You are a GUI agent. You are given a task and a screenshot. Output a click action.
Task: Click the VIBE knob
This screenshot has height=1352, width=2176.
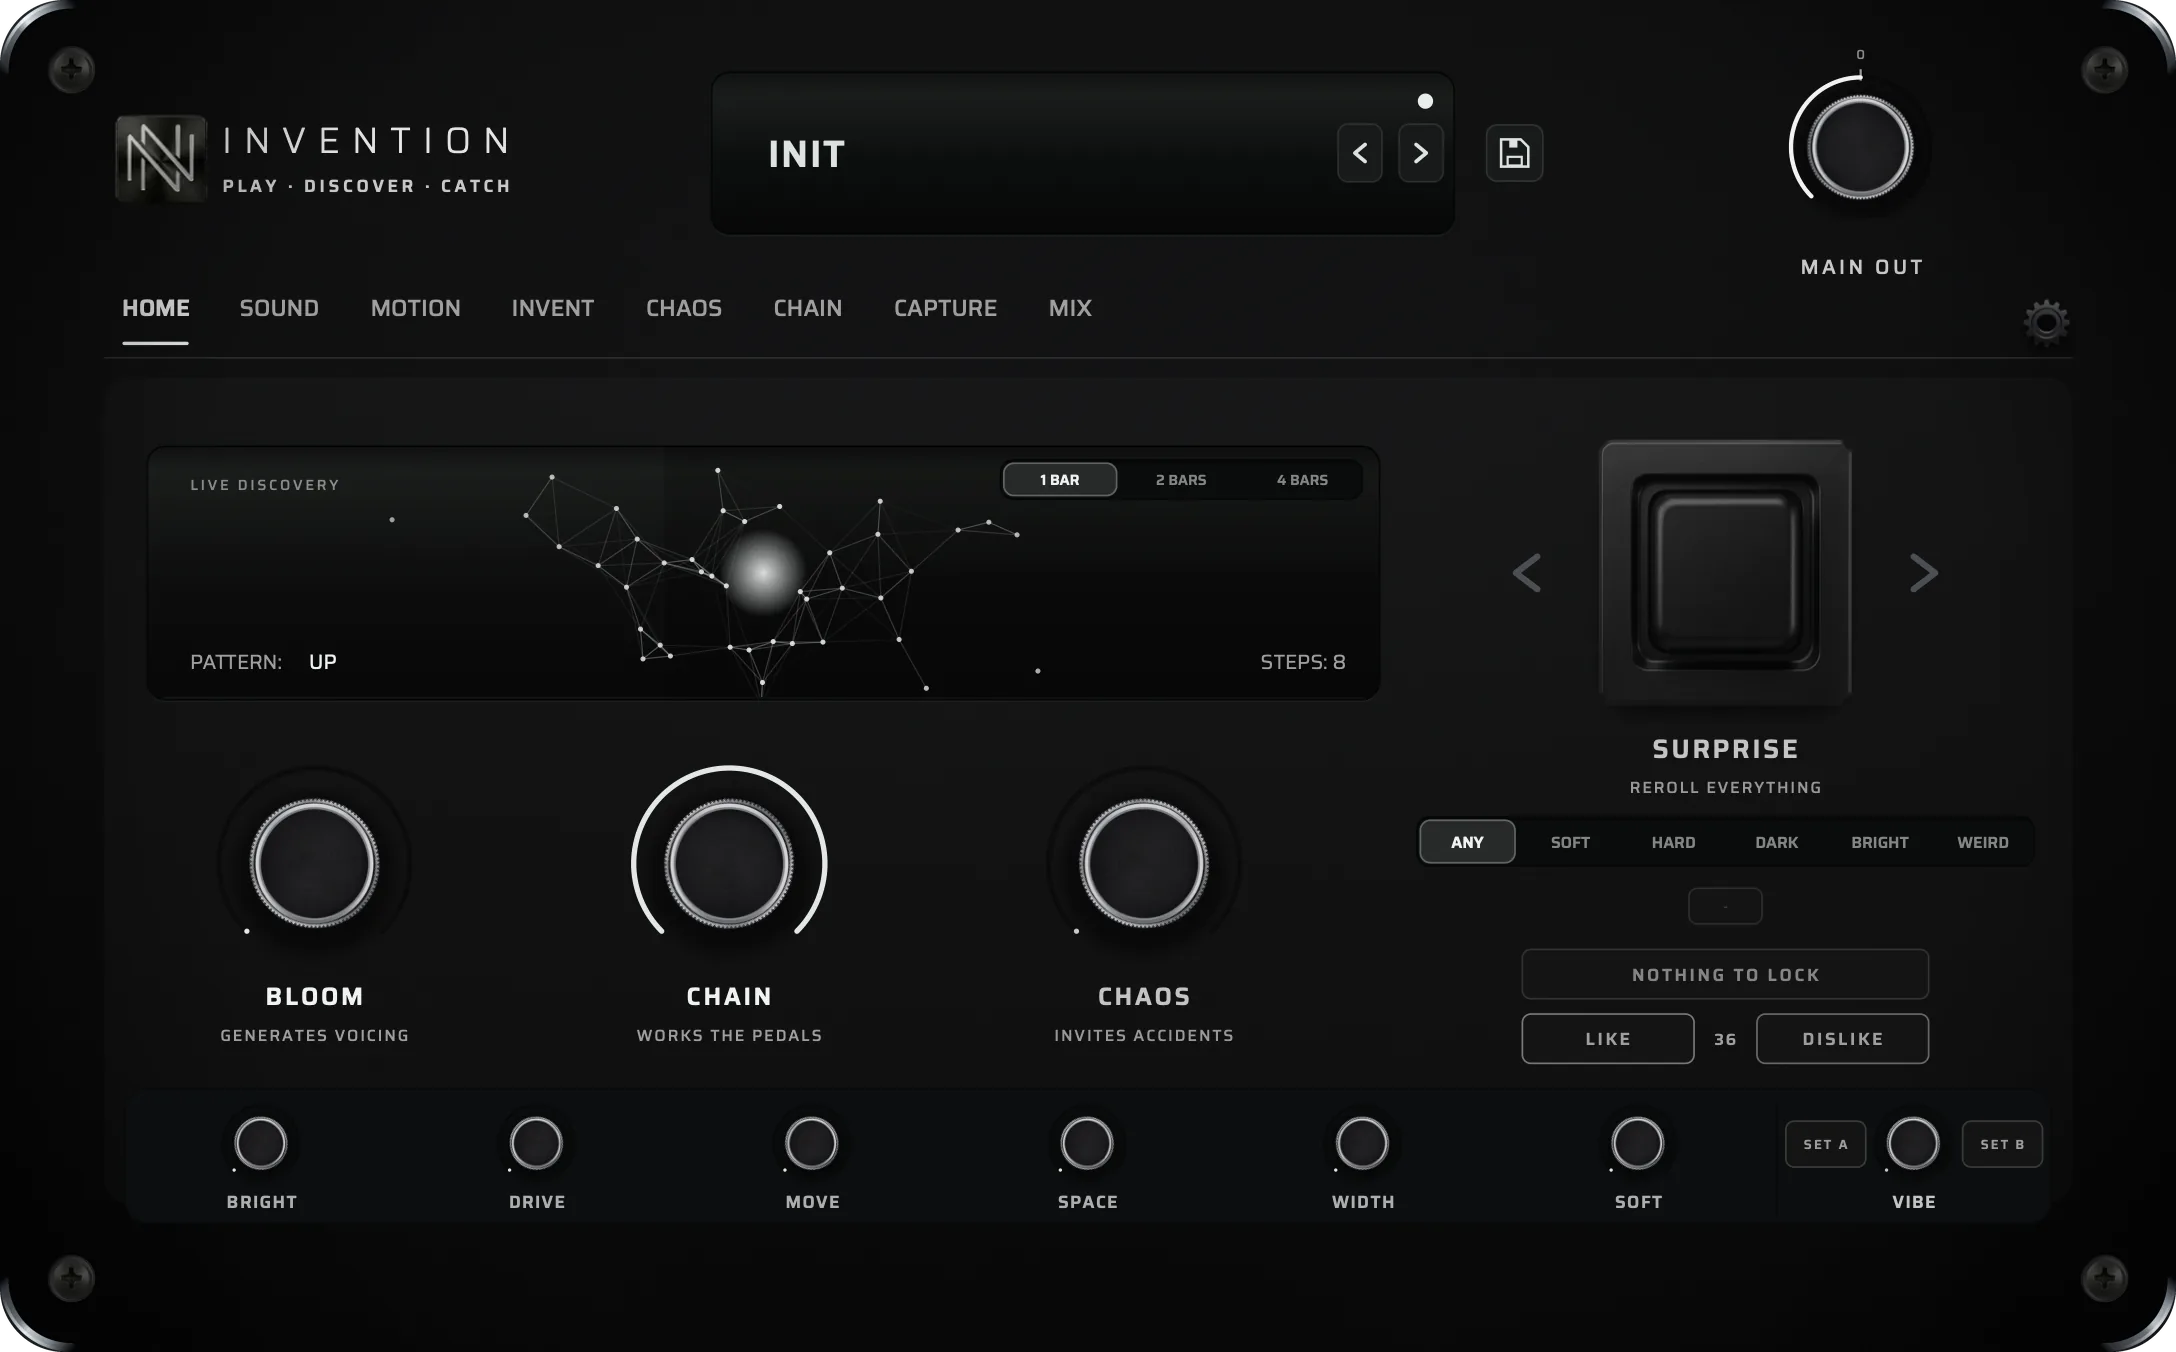tap(1913, 1143)
